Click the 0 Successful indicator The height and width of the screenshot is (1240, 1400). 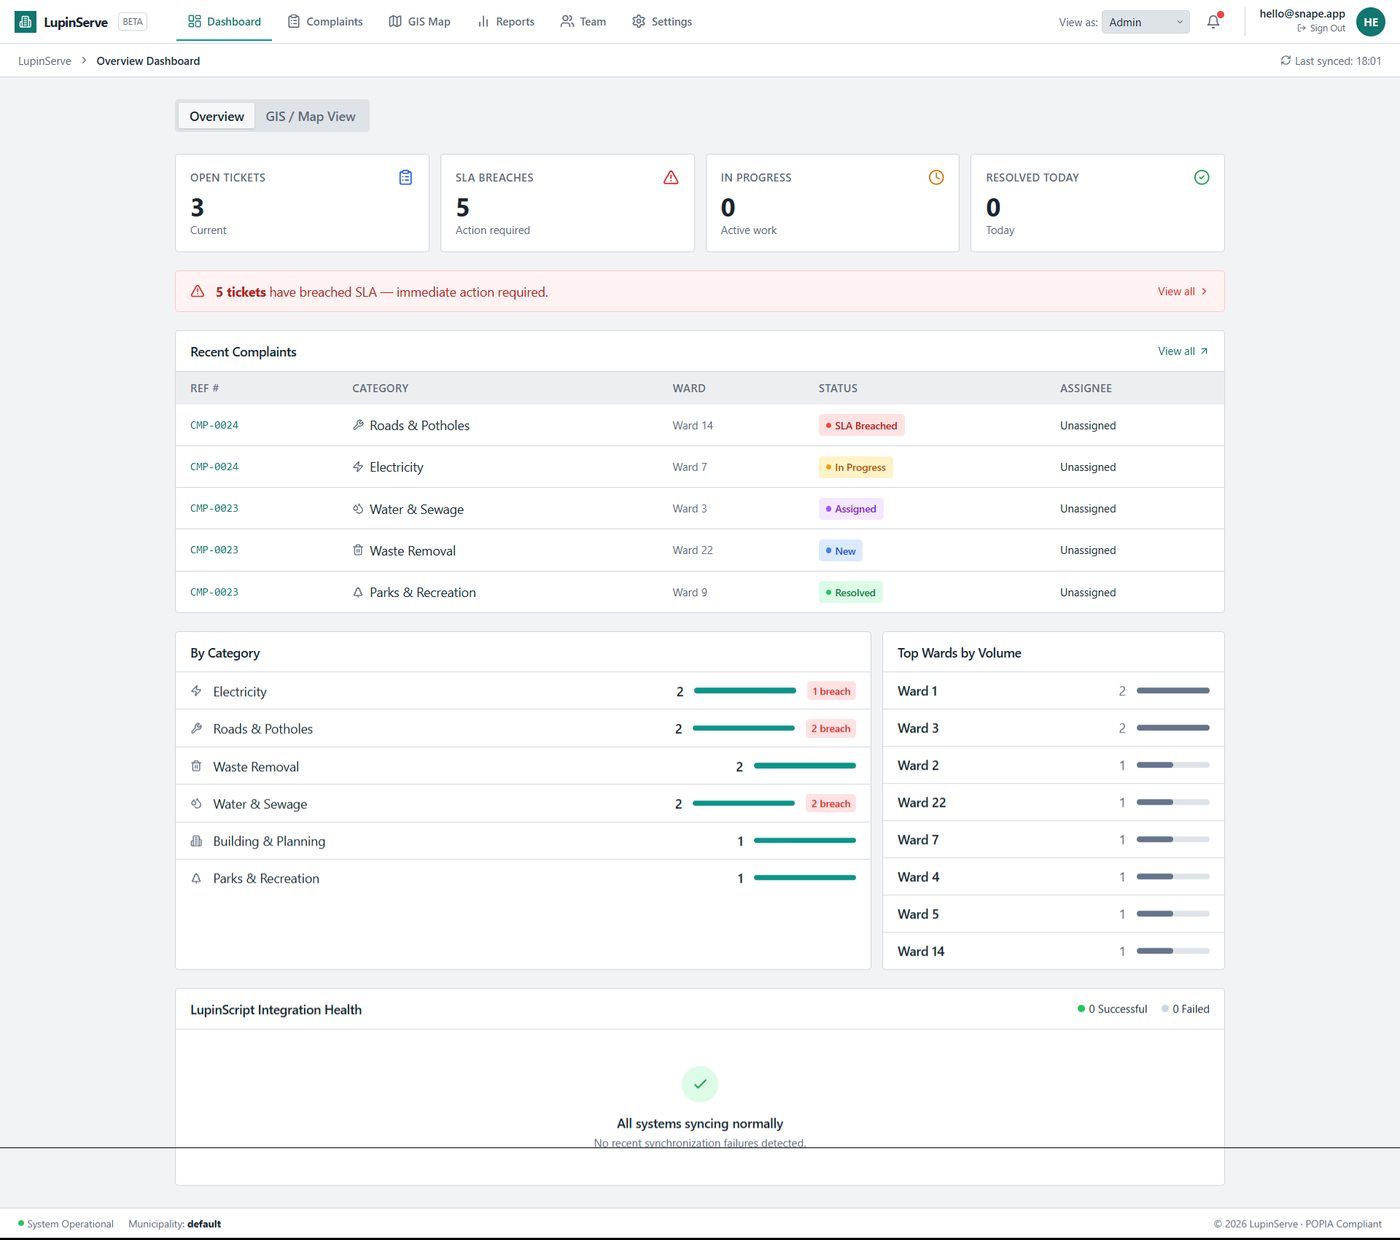[x=1112, y=1009]
